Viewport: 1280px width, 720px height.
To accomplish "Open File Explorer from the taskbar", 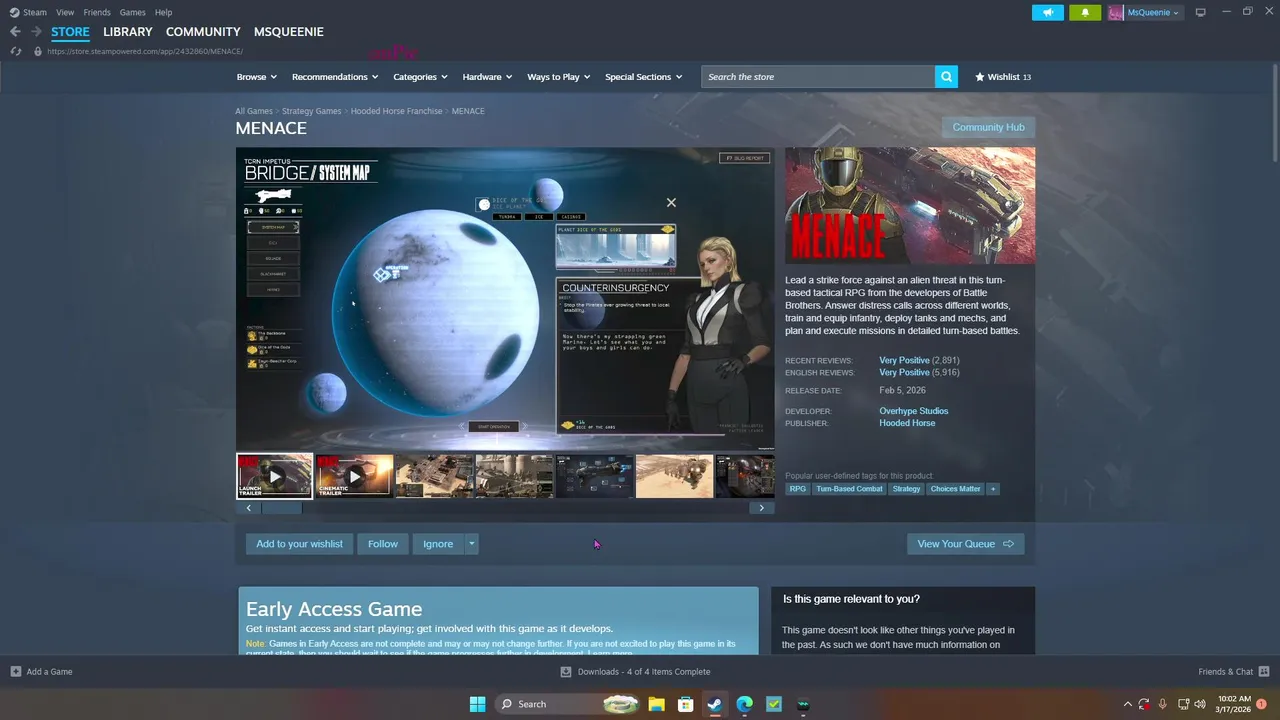I will (x=656, y=704).
